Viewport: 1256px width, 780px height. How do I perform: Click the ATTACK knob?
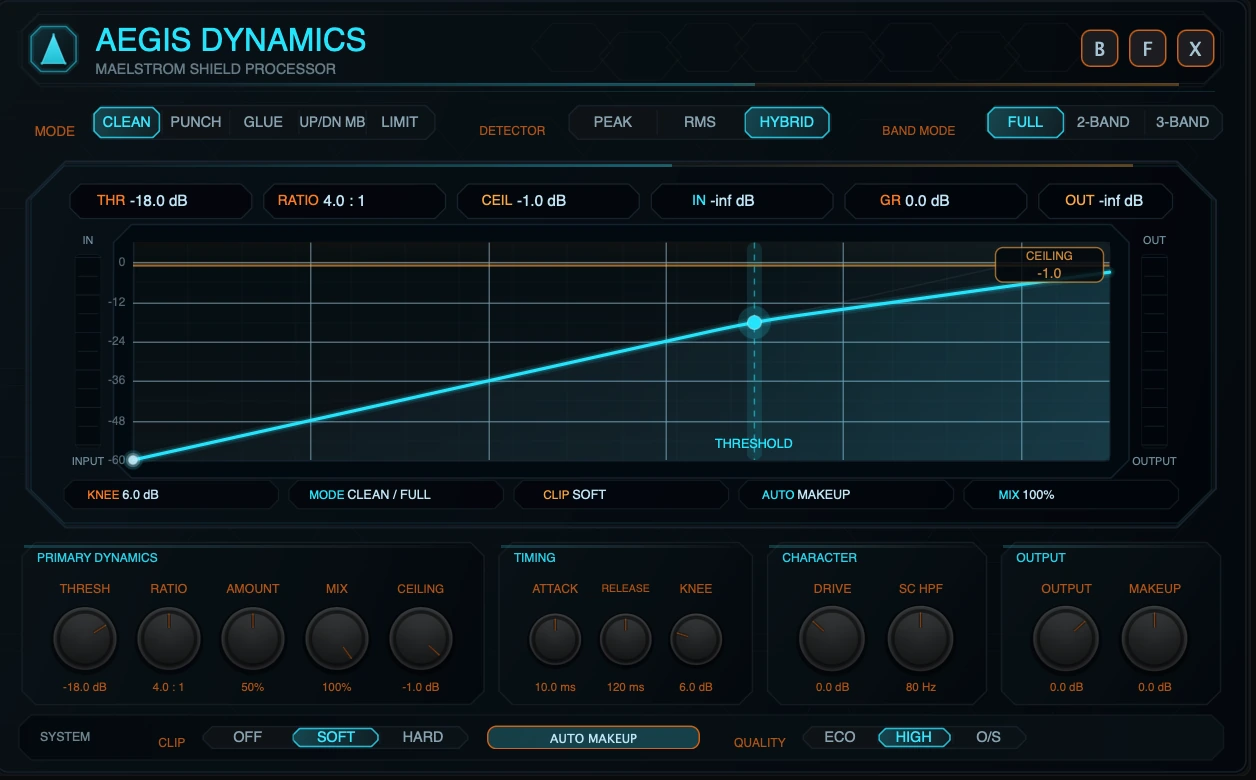pos(555,640)
